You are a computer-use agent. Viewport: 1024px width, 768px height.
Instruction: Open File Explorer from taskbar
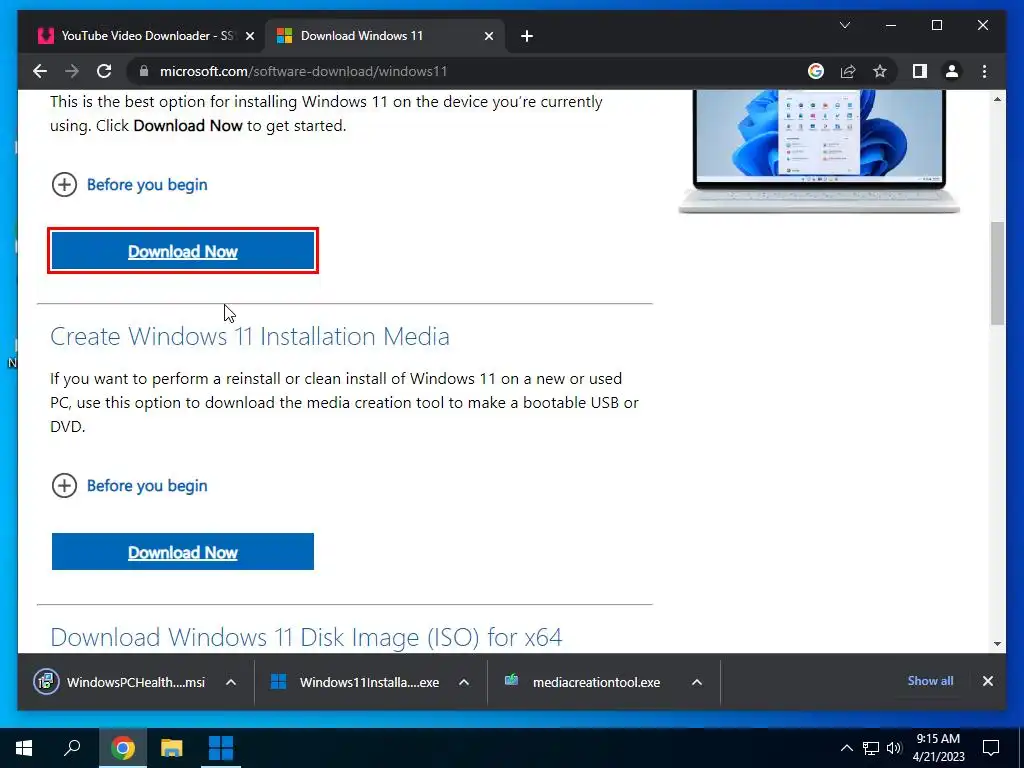[x=172, y=748]
